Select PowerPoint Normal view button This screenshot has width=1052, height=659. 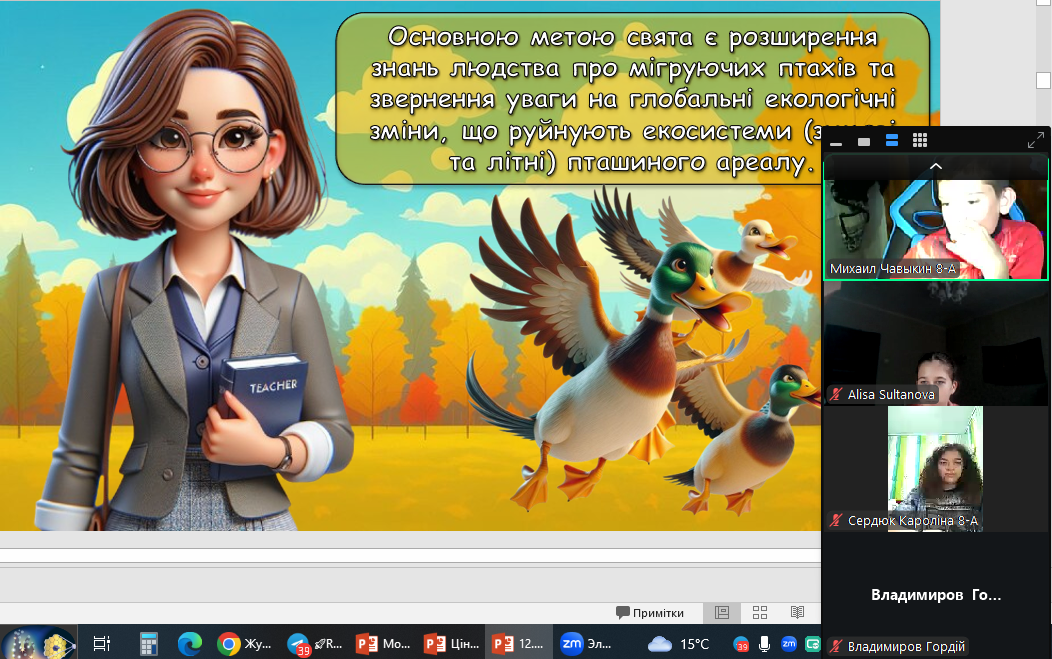(x=722, y=612)
